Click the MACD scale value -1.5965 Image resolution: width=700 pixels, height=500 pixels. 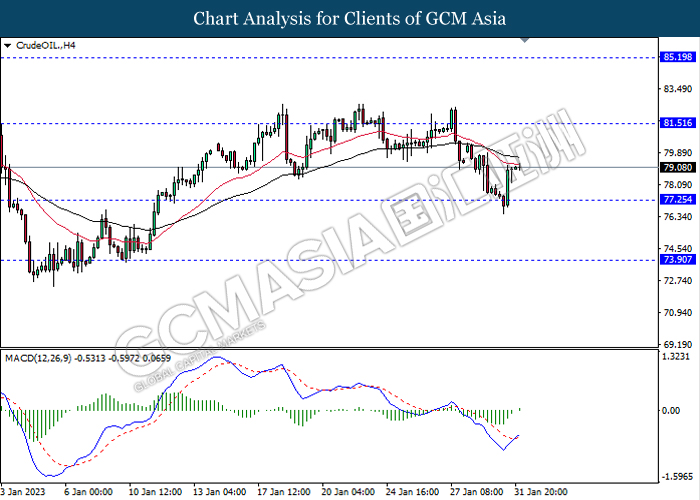click(x=677, y=477)
